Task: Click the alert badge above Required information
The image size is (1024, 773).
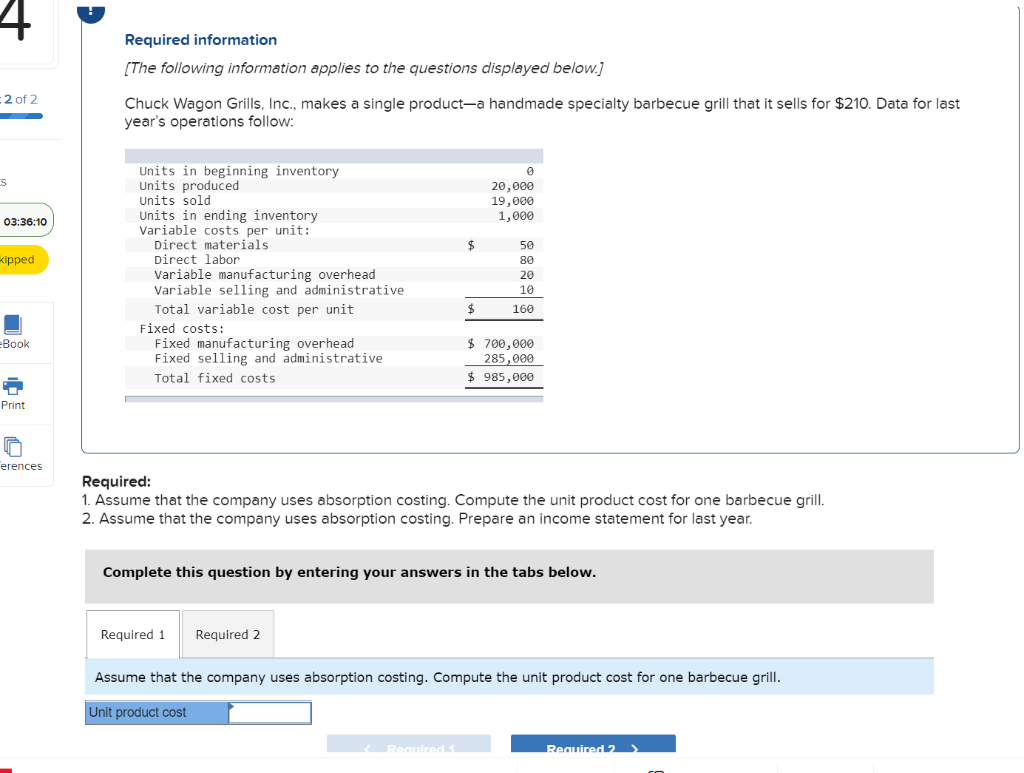Action: click(x=91, y=12)
